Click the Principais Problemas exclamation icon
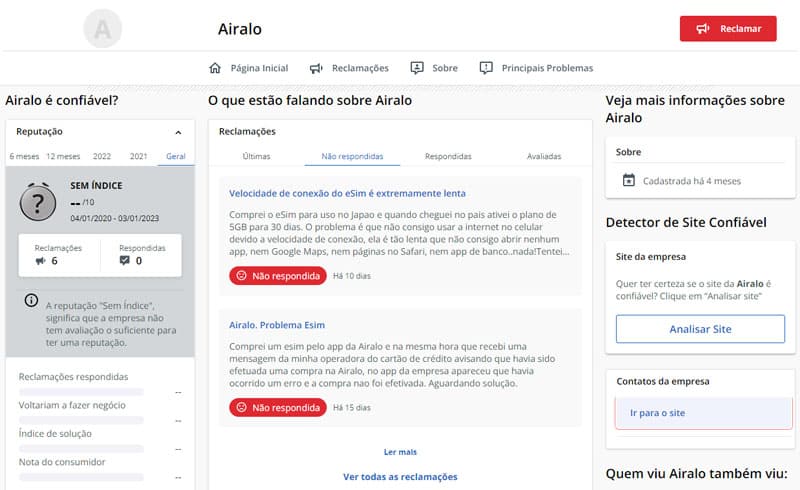The height and width of the screenshot is (490, 800). [x=486, y=68]
